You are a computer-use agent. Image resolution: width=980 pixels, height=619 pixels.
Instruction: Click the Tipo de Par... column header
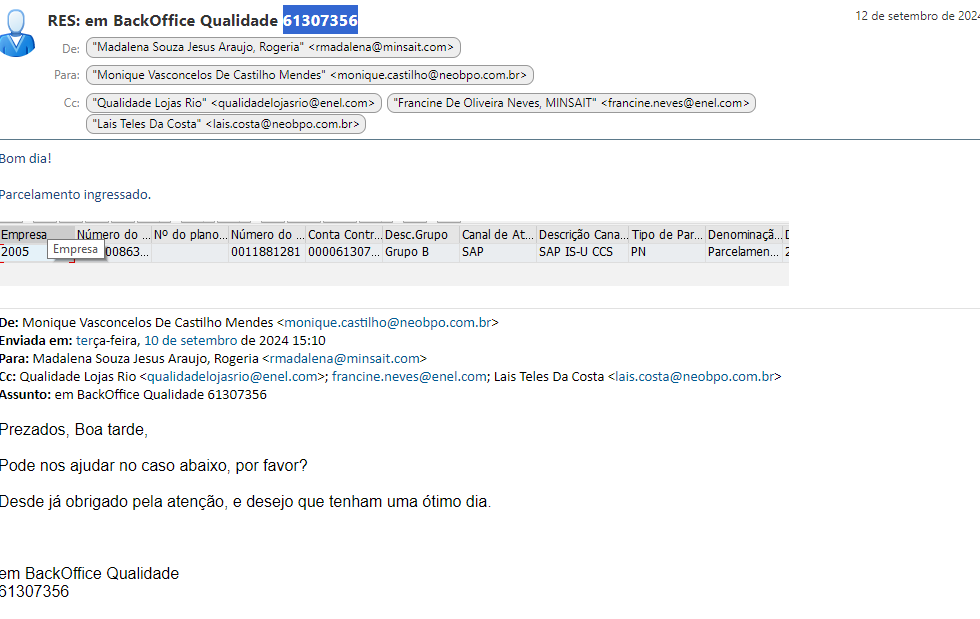tap(667, 234)
